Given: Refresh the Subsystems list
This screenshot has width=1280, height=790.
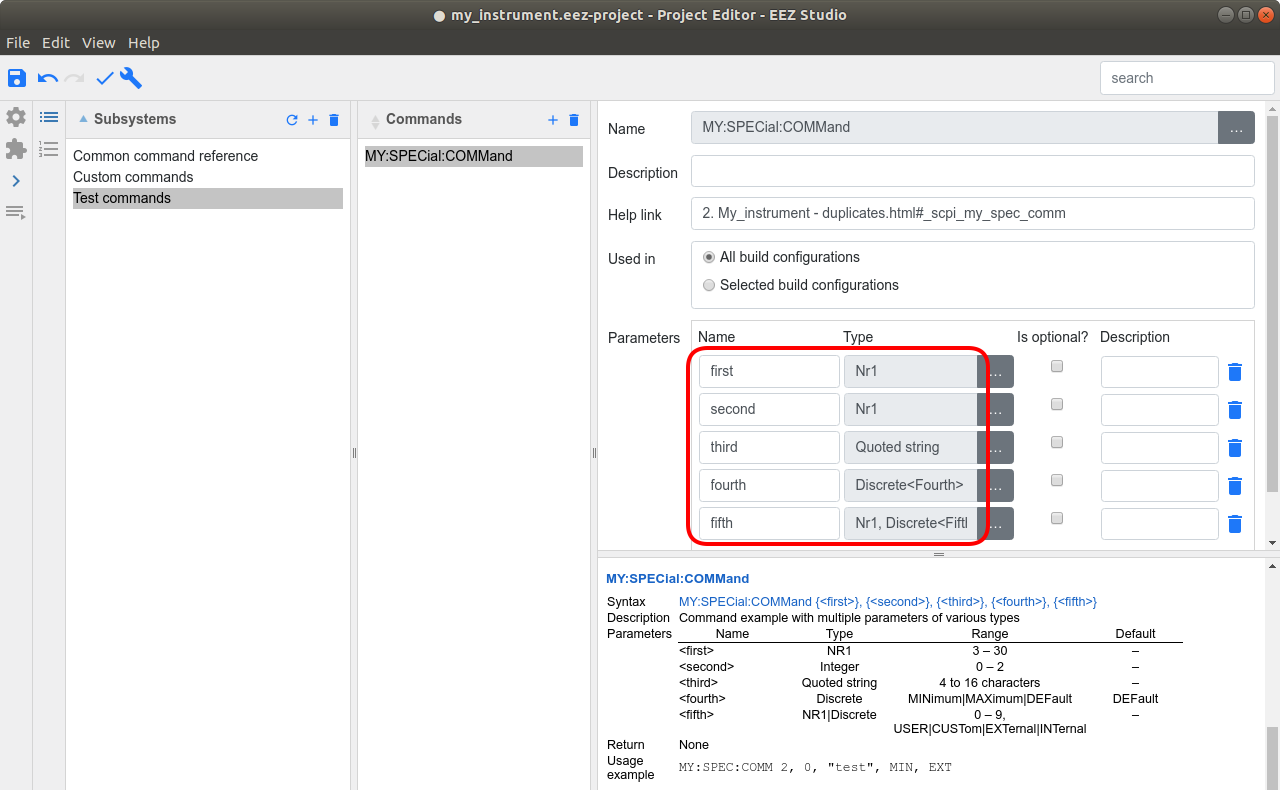Looking at the screenshot, I should click(x=292, y=119).
